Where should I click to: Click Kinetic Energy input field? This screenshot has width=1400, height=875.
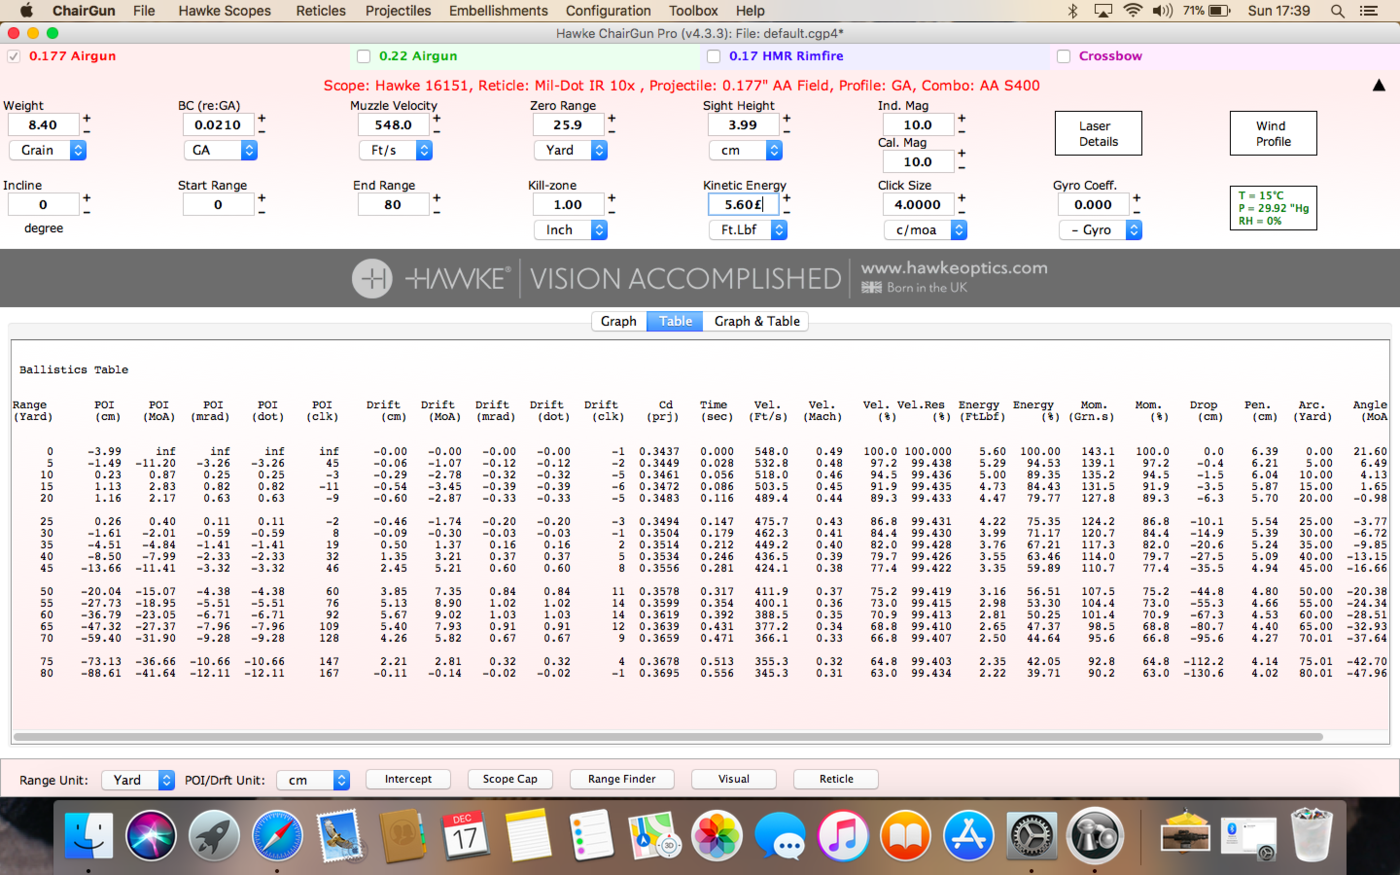[744, 204]
